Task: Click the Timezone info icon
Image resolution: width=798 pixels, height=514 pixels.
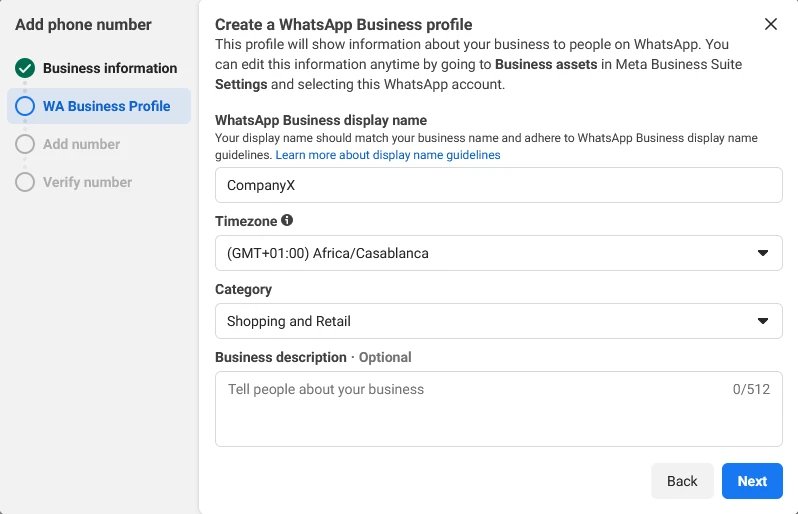Action: click(287, 220)
